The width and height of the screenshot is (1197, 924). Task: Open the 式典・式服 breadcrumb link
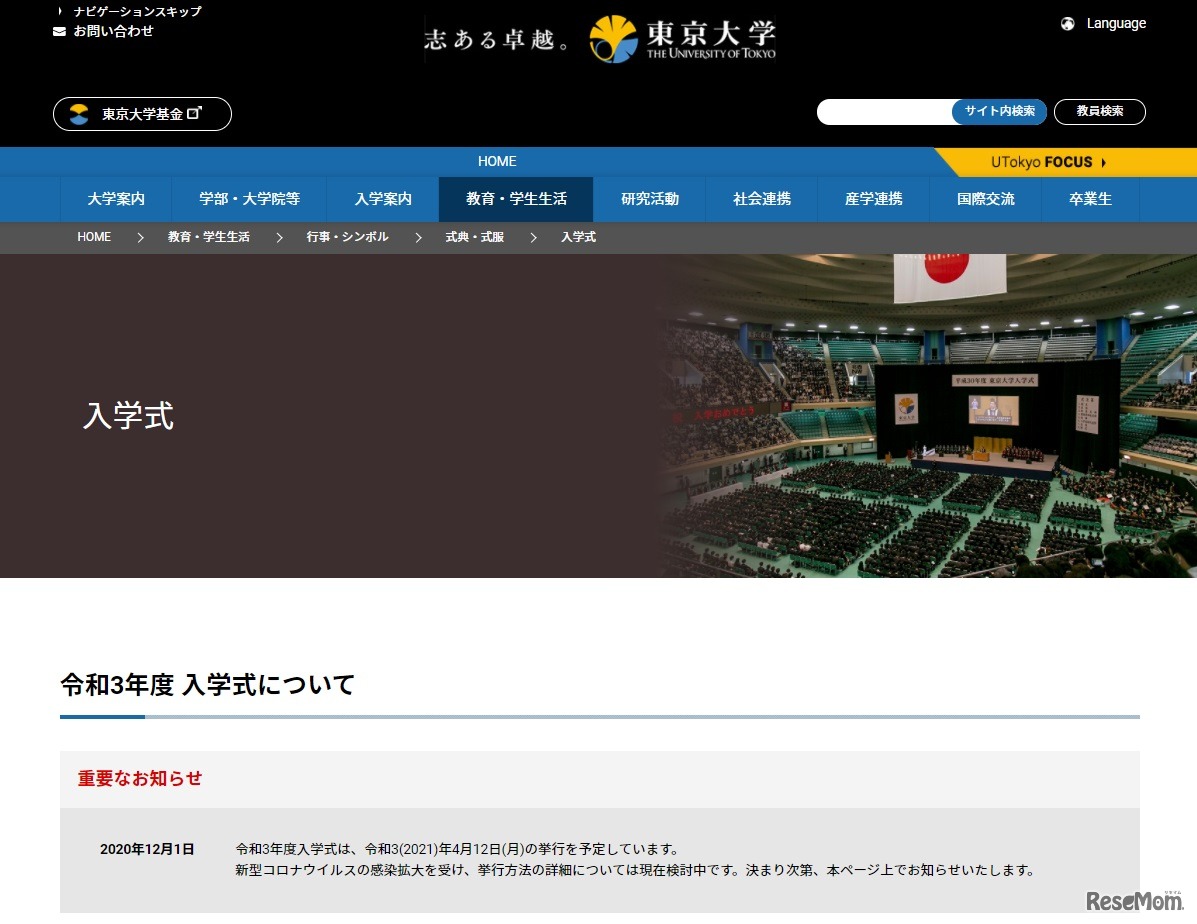[474, 237]
